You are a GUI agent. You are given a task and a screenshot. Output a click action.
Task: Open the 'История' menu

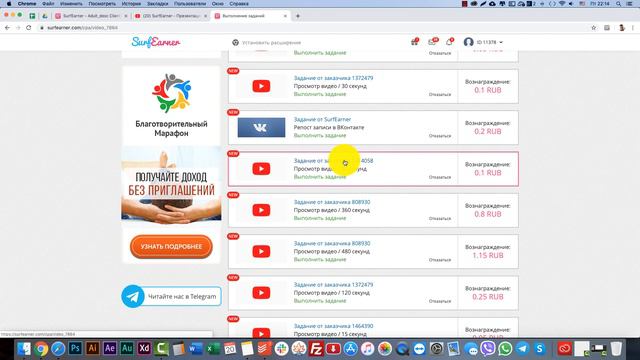click(x=131, y=4)
